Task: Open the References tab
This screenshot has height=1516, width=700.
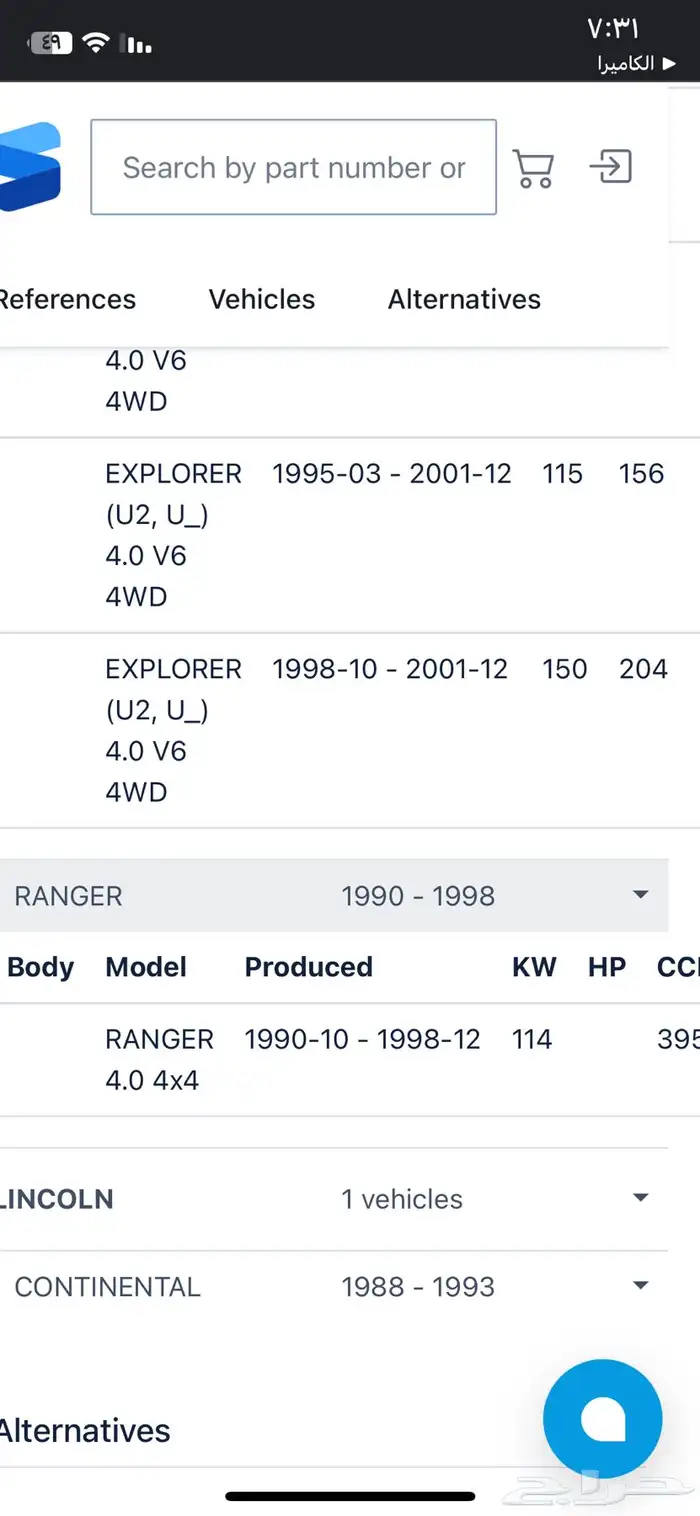Action: coord(67,299)
